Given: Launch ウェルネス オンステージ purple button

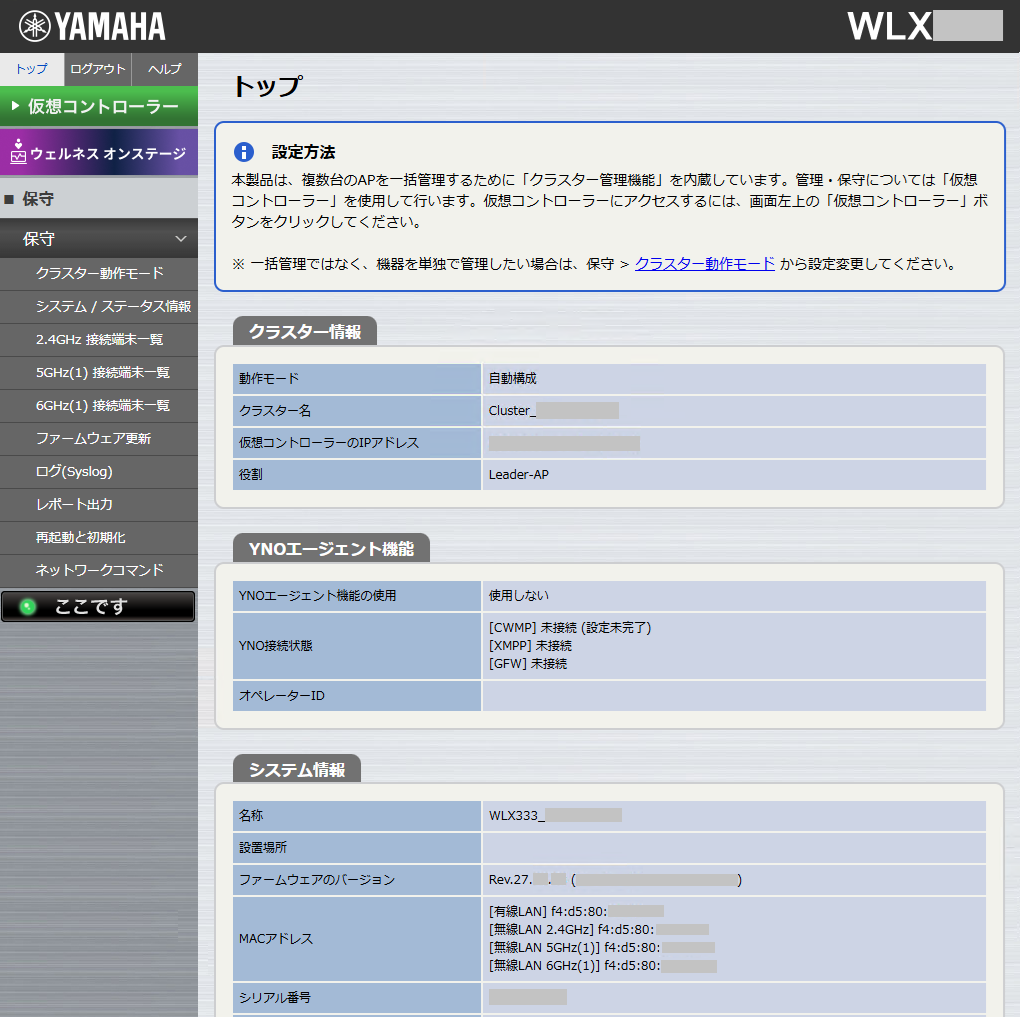Looking at the screenshot, I should point(99,152).
